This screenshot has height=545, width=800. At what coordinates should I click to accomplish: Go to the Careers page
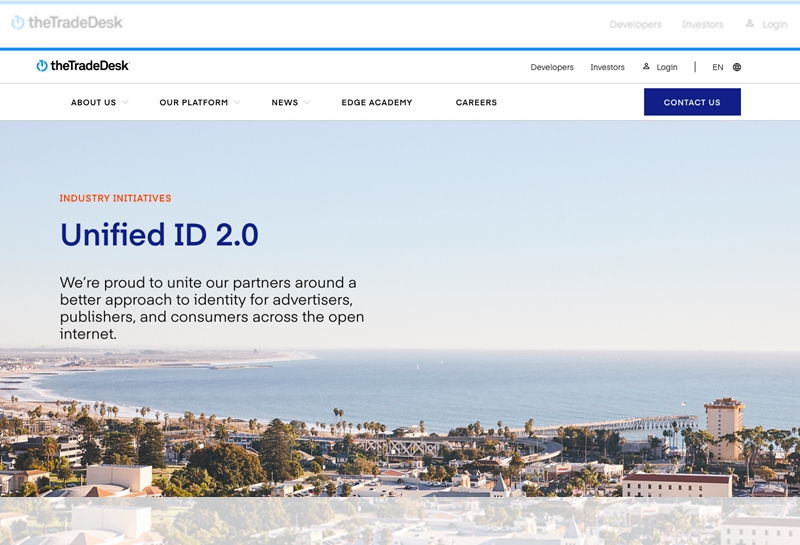(476, 103)
